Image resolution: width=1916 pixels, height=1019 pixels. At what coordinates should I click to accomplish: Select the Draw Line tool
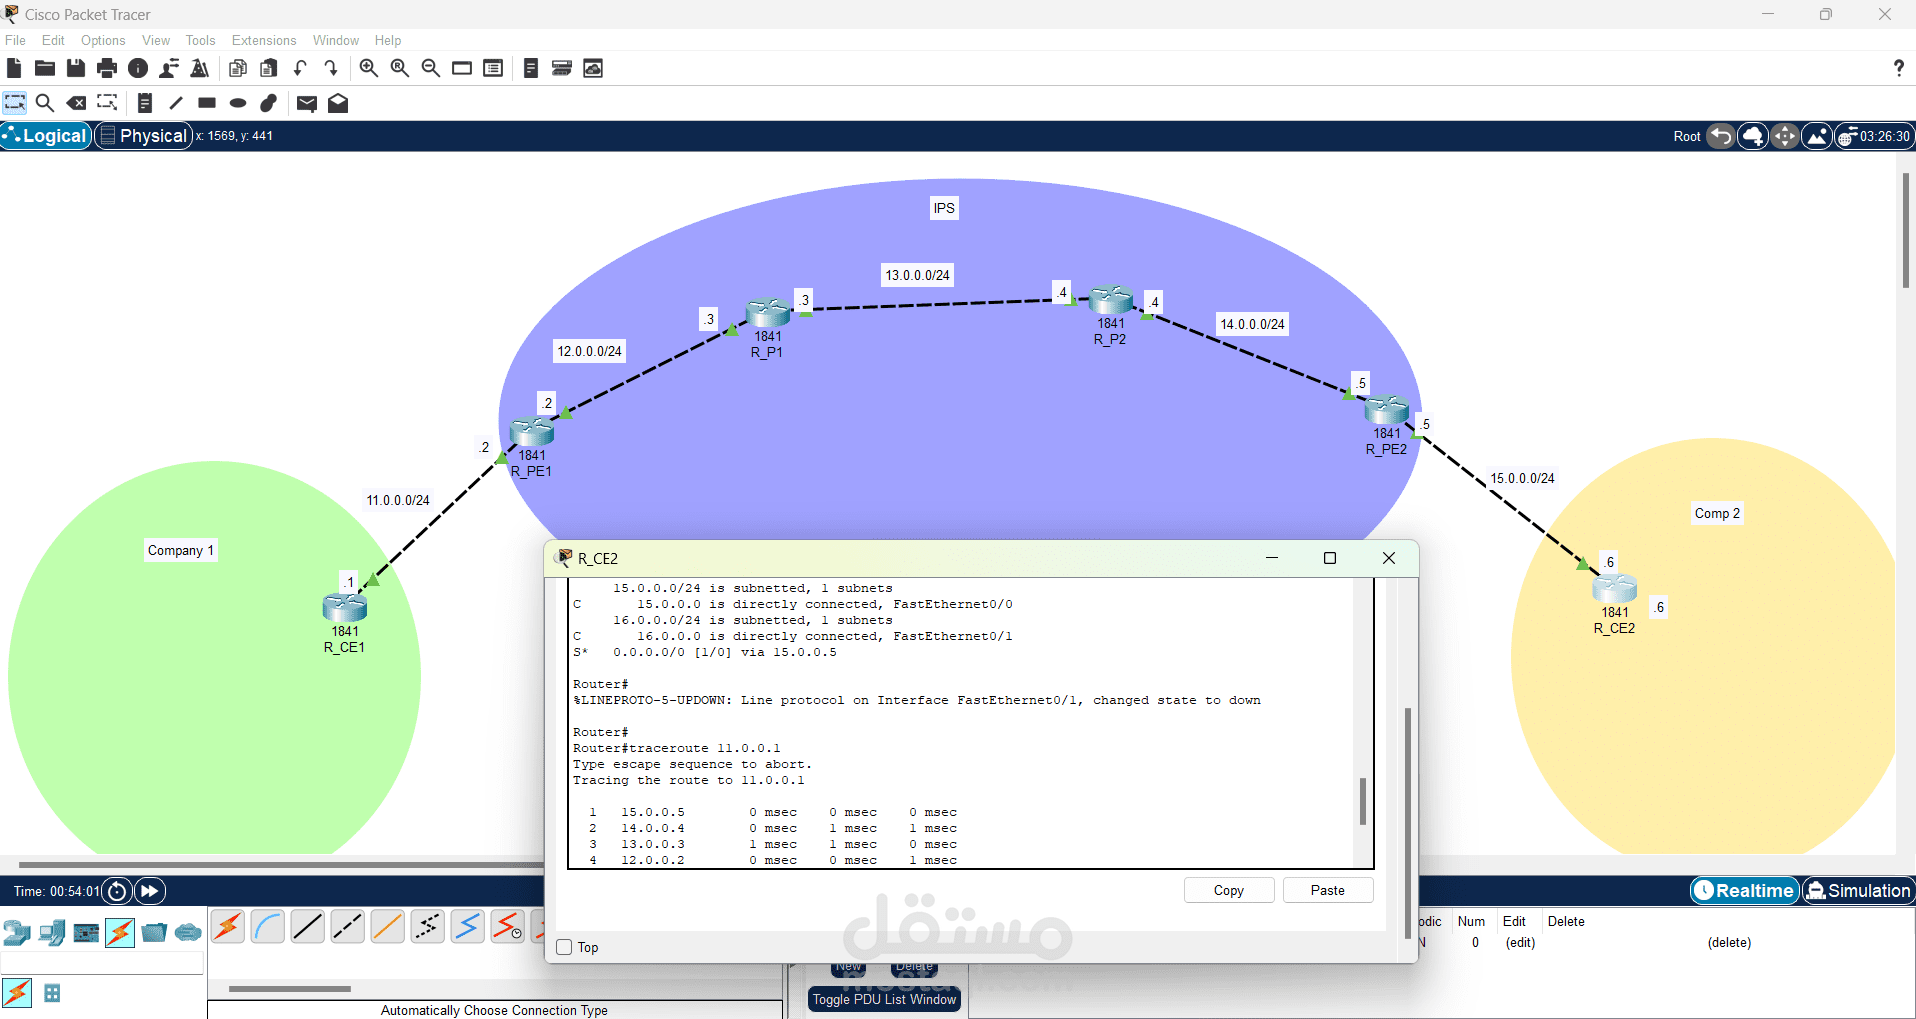(x=176, y=103)
